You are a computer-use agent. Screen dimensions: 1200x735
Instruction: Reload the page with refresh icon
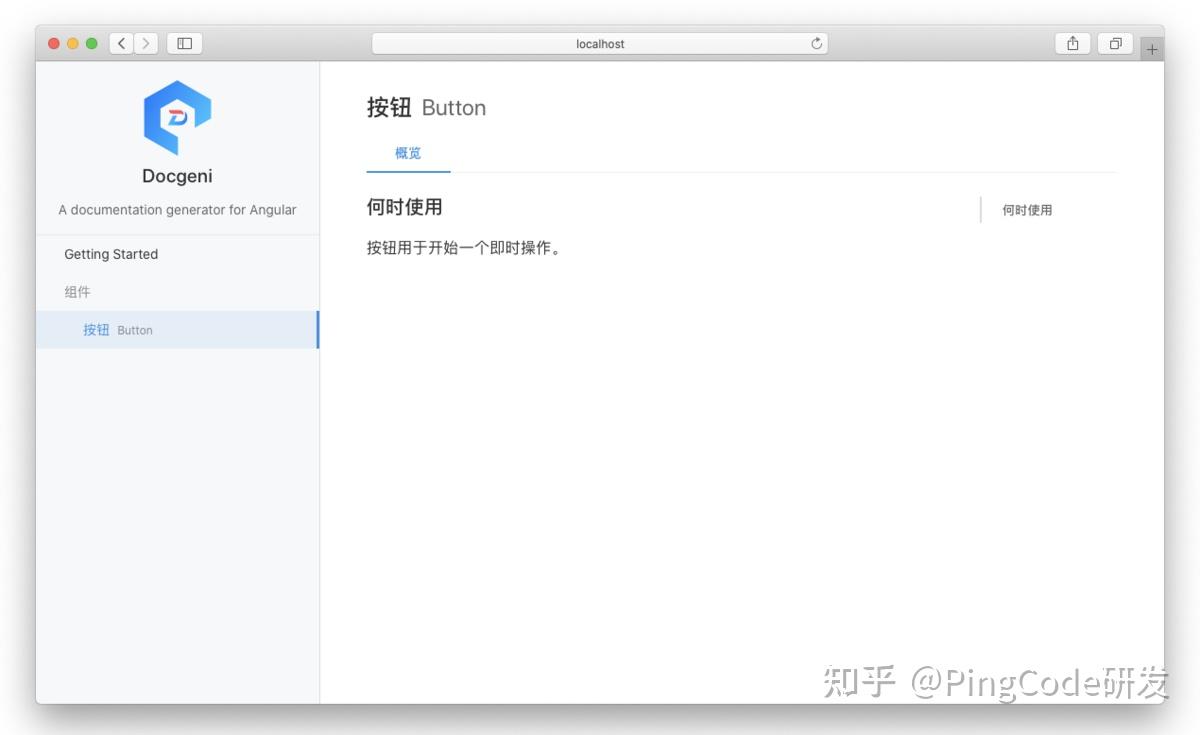click(x=816, y=43)
